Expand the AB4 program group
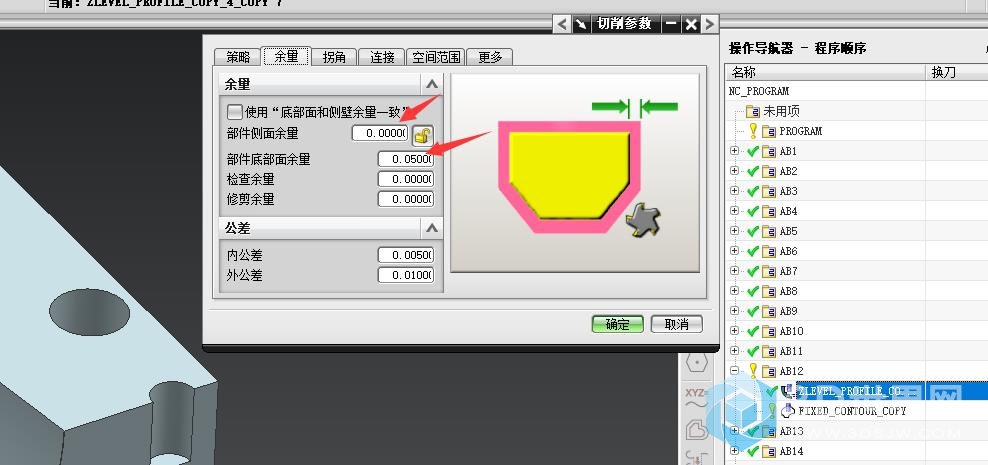This screenshot has height=465, width=988. point(735,211)
